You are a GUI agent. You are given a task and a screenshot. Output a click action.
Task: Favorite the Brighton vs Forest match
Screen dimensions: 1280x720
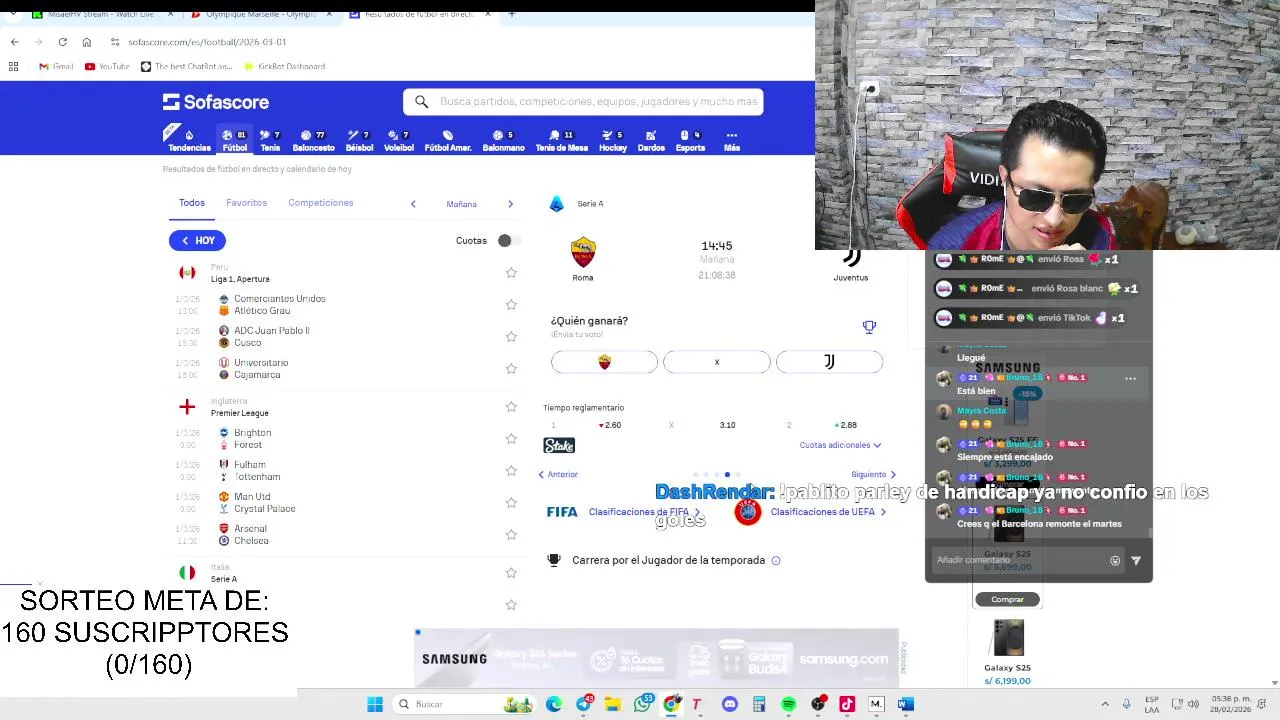[x=511, y=439]
